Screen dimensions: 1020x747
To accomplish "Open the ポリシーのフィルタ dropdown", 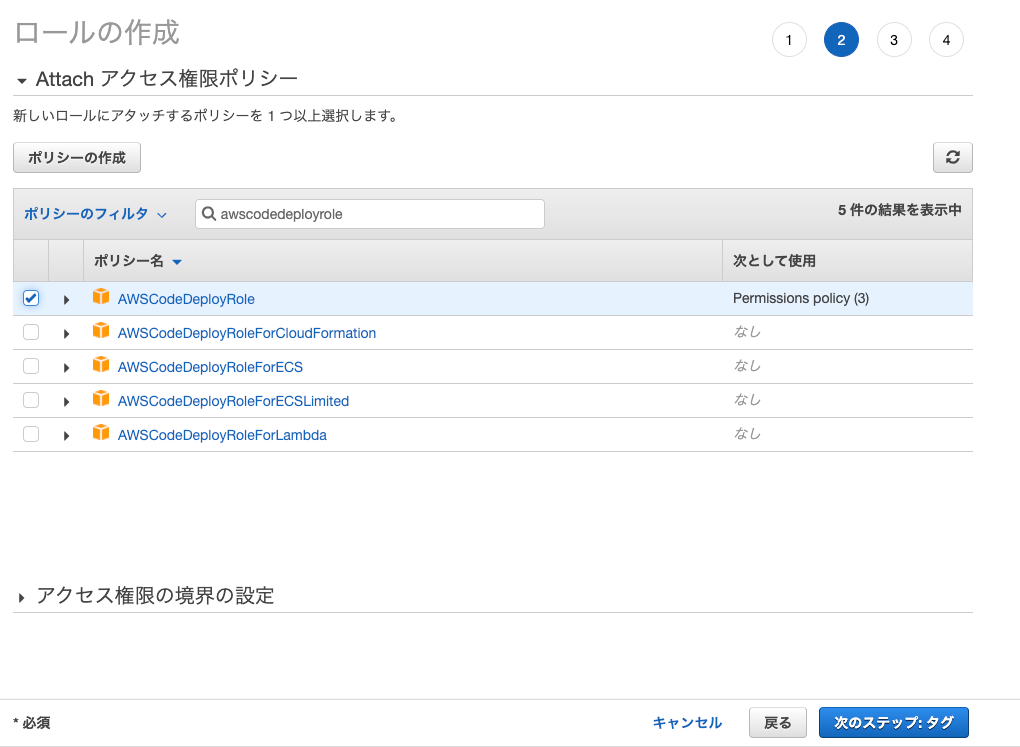I will (x=94, y=213).
